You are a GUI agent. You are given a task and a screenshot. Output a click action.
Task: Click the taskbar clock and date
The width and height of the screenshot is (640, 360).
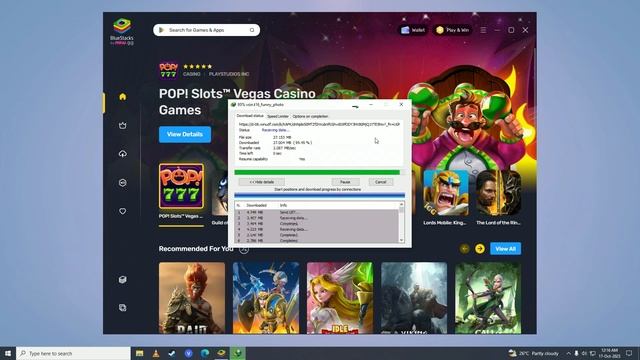609,353
